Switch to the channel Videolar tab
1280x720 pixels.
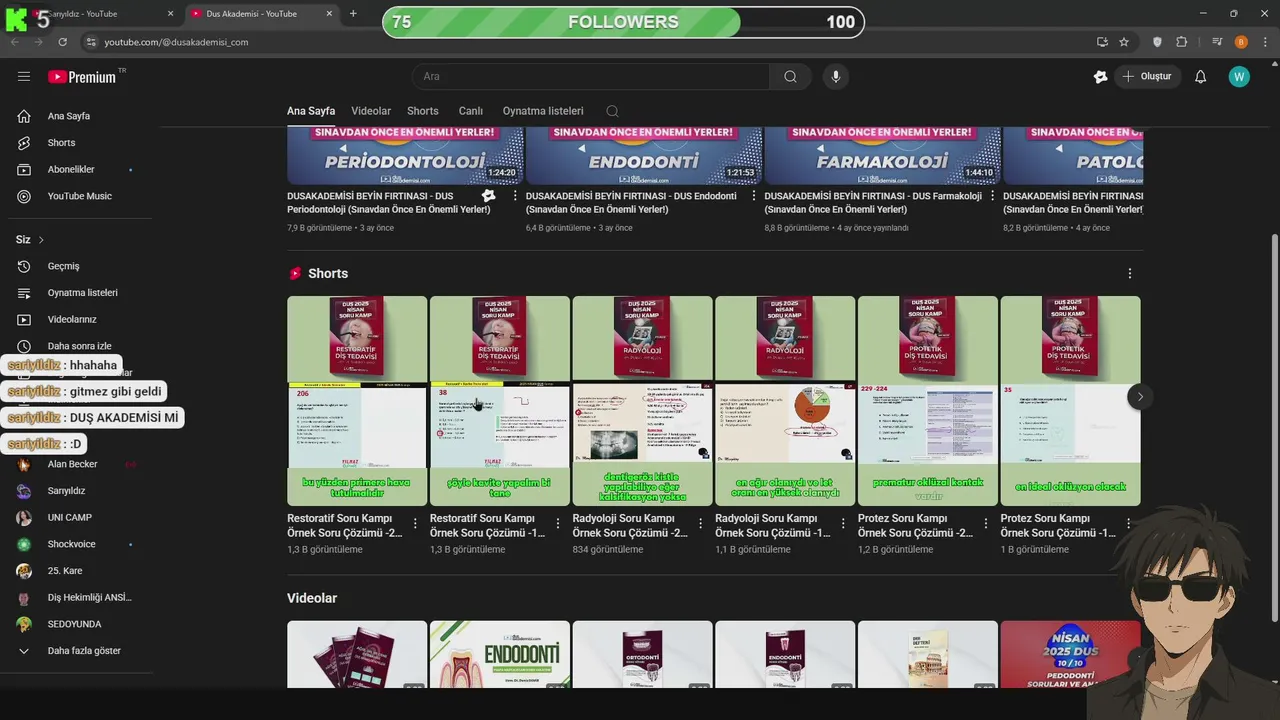tap(371, 111)
